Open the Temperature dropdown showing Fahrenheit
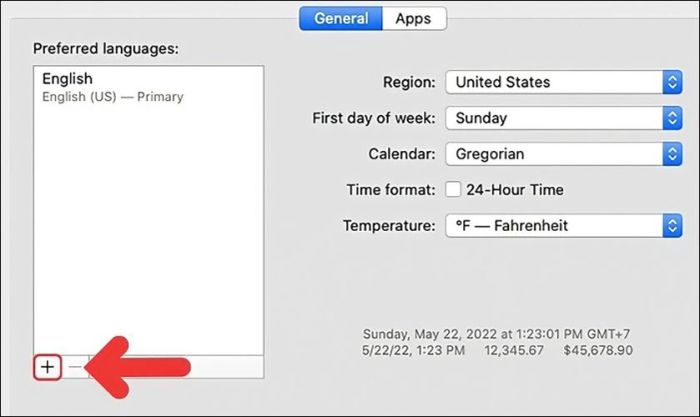 (564, 225)
